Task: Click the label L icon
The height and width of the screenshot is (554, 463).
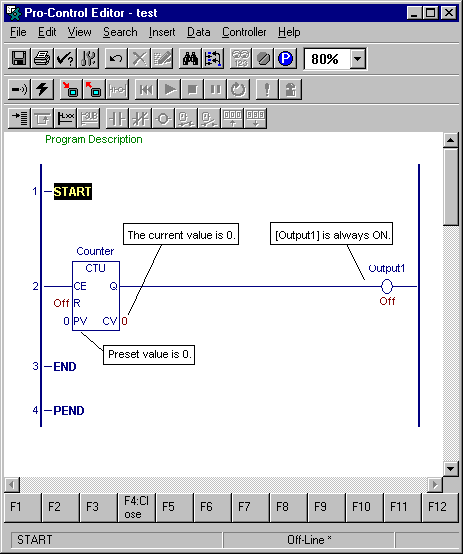Action: pos(65,118)
